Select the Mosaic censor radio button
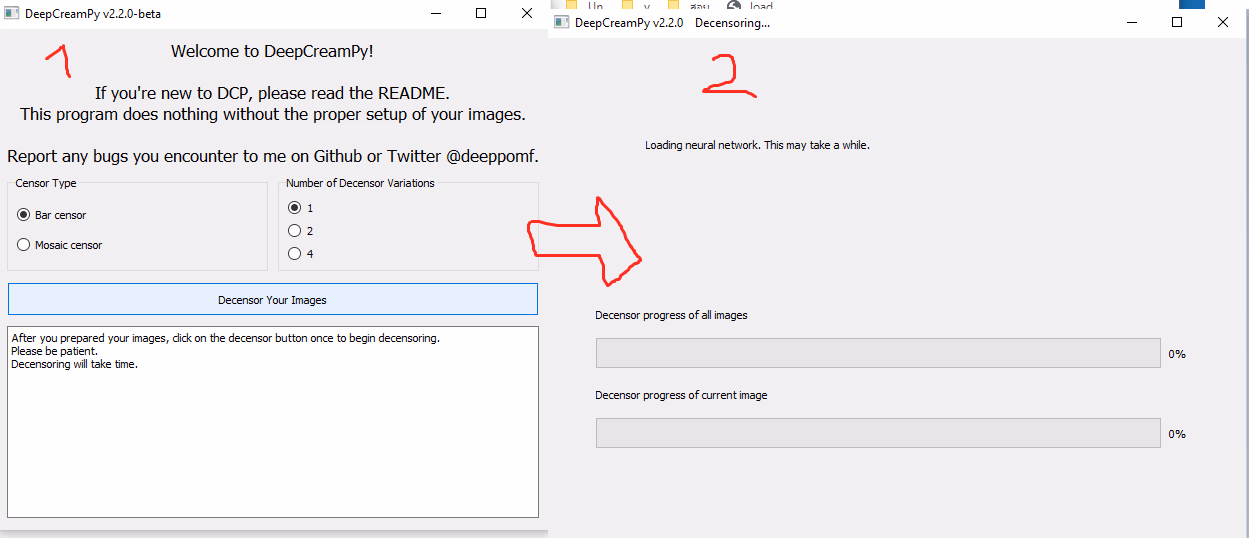Screen dimensions: 1249x539 click(x=24, y=245)
